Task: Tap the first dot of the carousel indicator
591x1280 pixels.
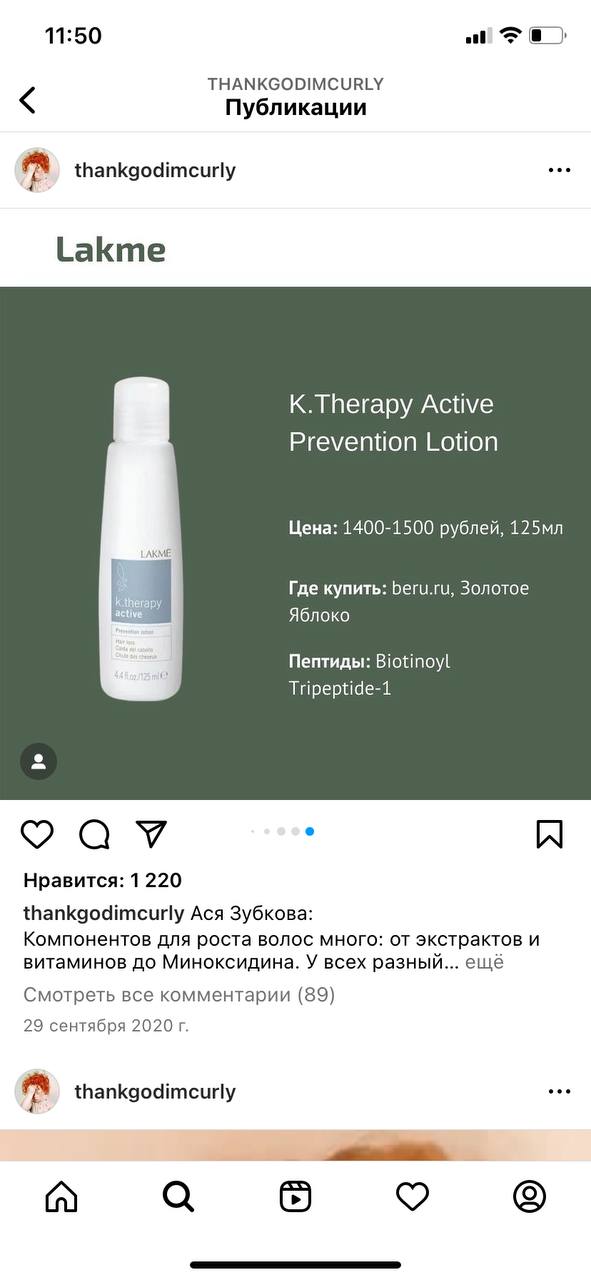Action: click(x=253, y=831)
